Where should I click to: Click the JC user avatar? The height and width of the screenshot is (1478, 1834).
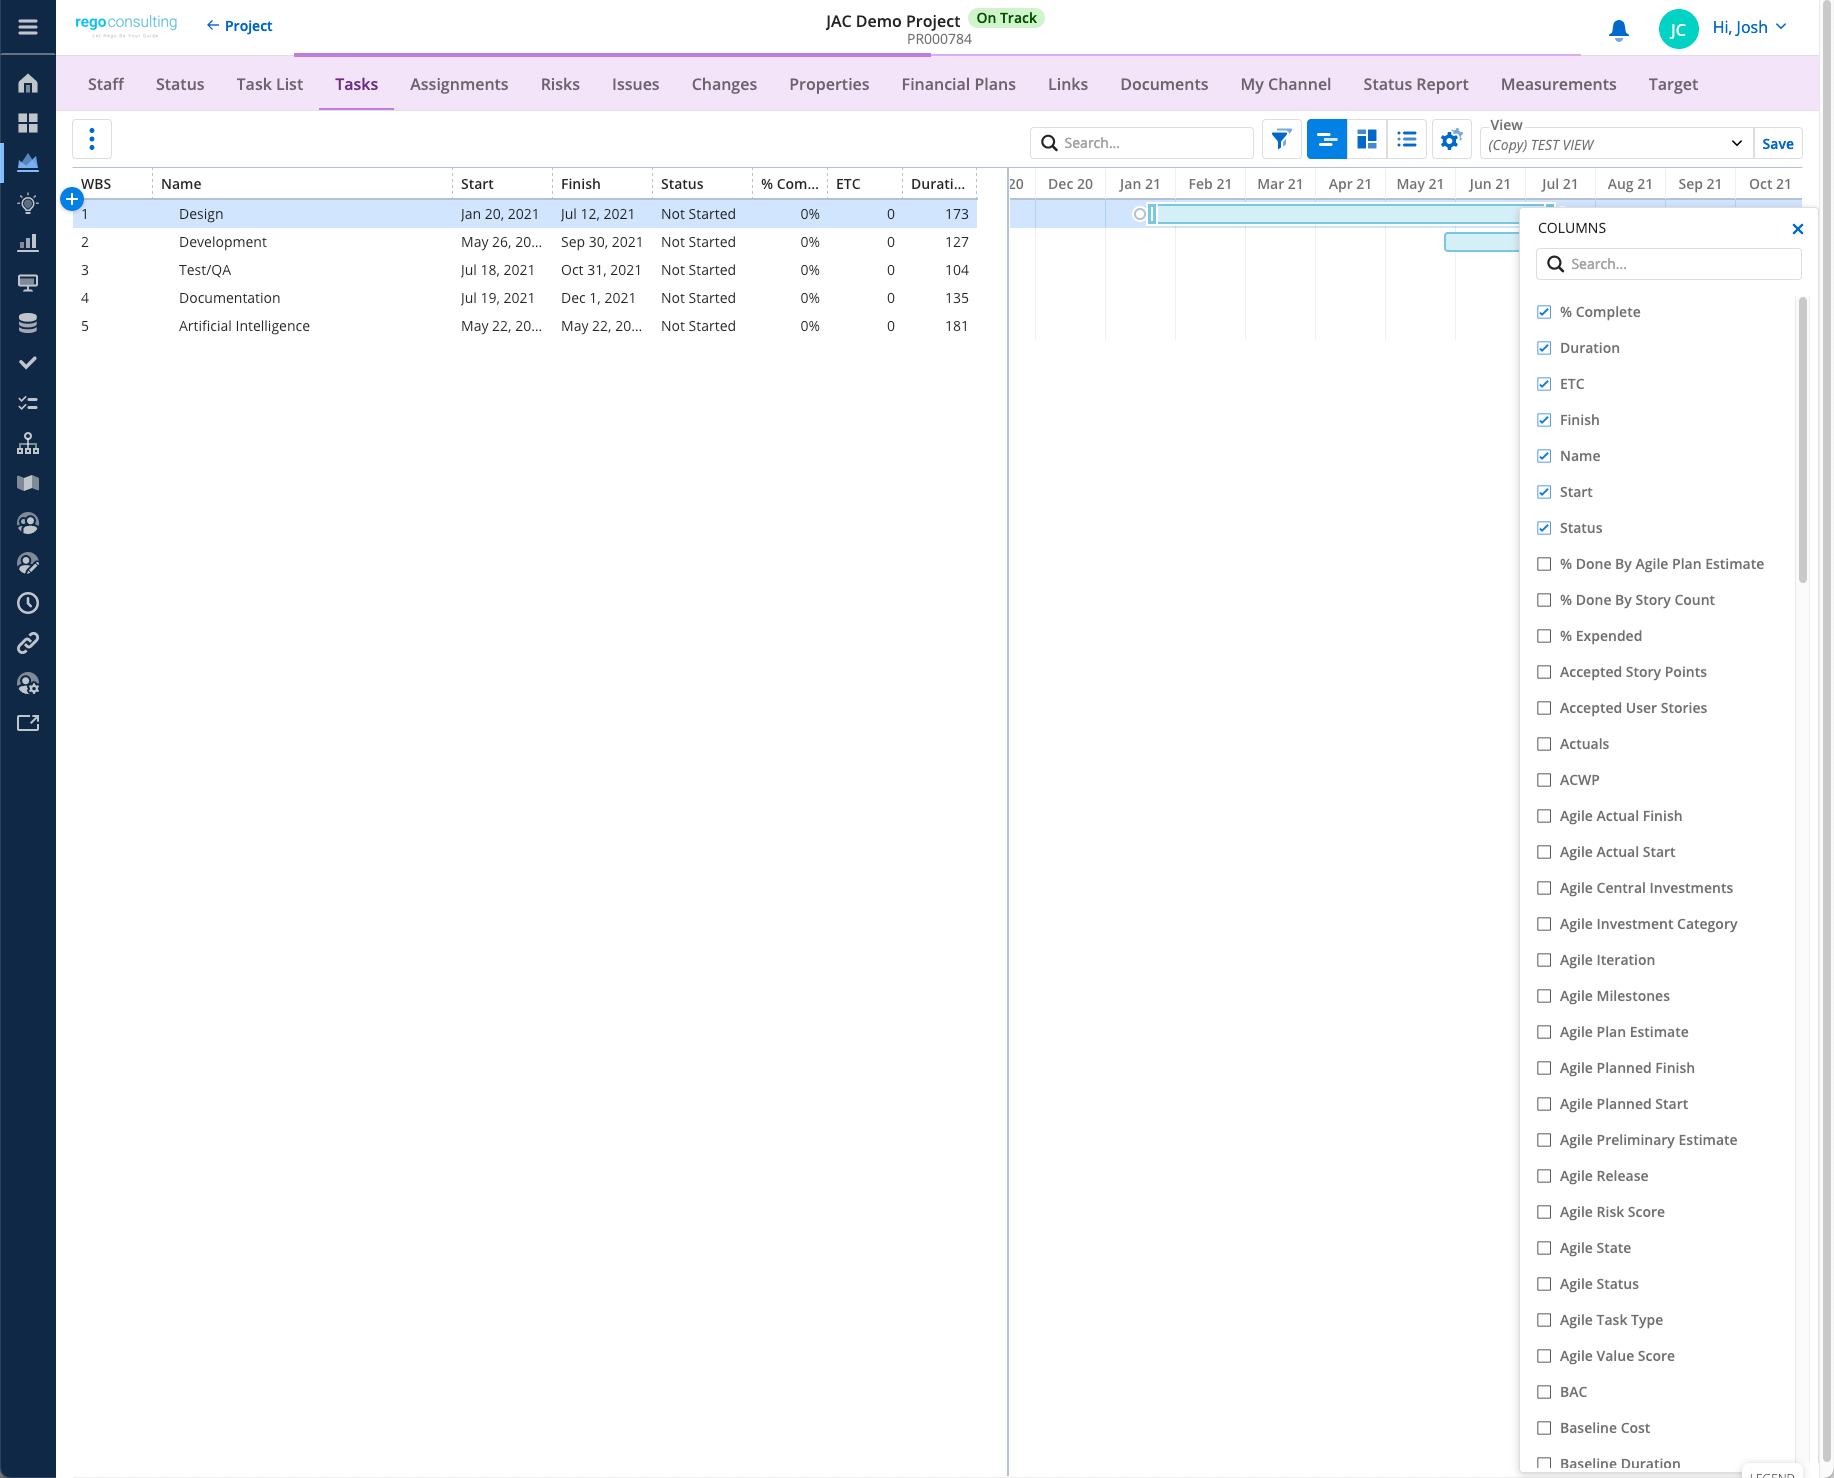[x=1678, y=29]
